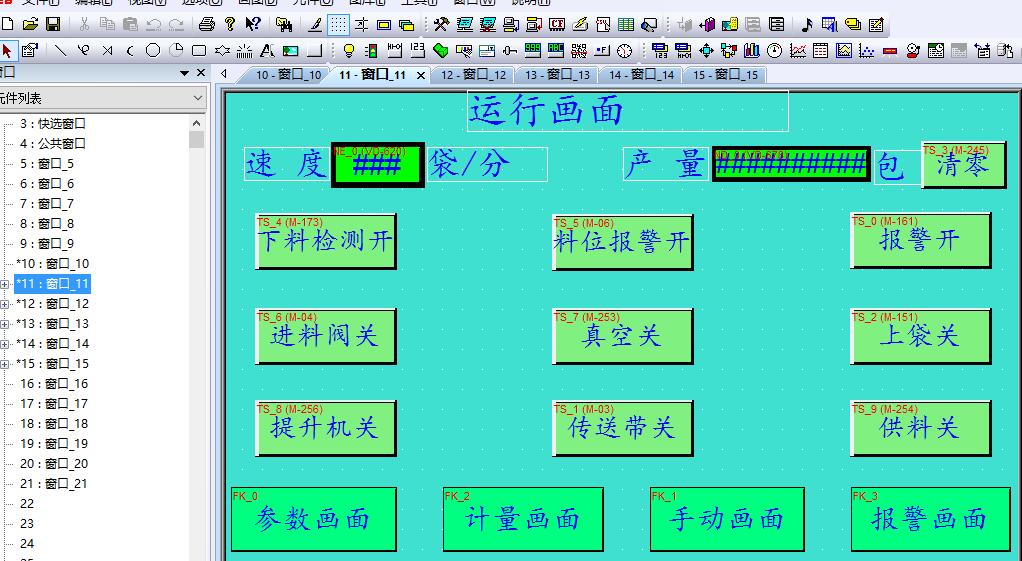Click the 清零 reset button
The image size is (1022, 561).
(x=963, y=165)
